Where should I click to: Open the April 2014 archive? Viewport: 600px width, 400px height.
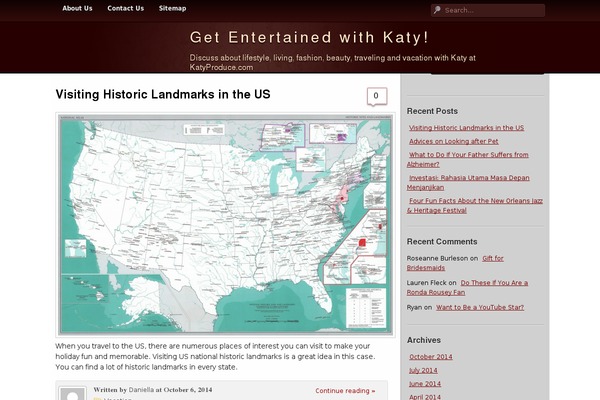(425, 397)
